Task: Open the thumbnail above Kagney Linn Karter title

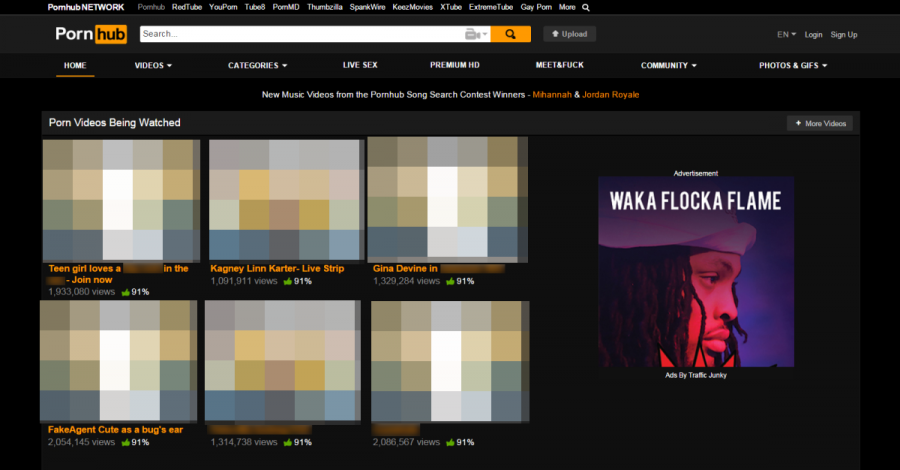Action: 286,200
